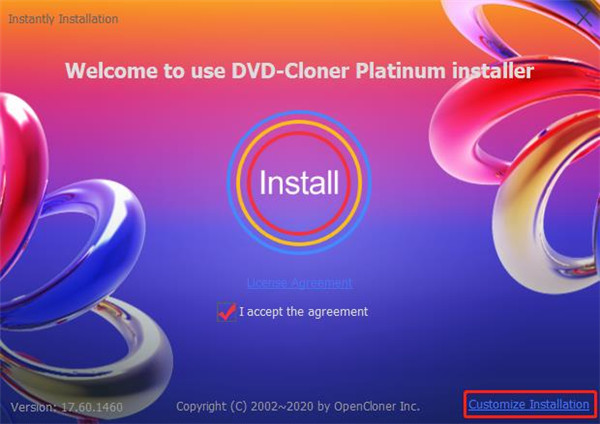600x424 pixels.
Task: Click the yellow ring around Install
Action: [x=299, y=122]
